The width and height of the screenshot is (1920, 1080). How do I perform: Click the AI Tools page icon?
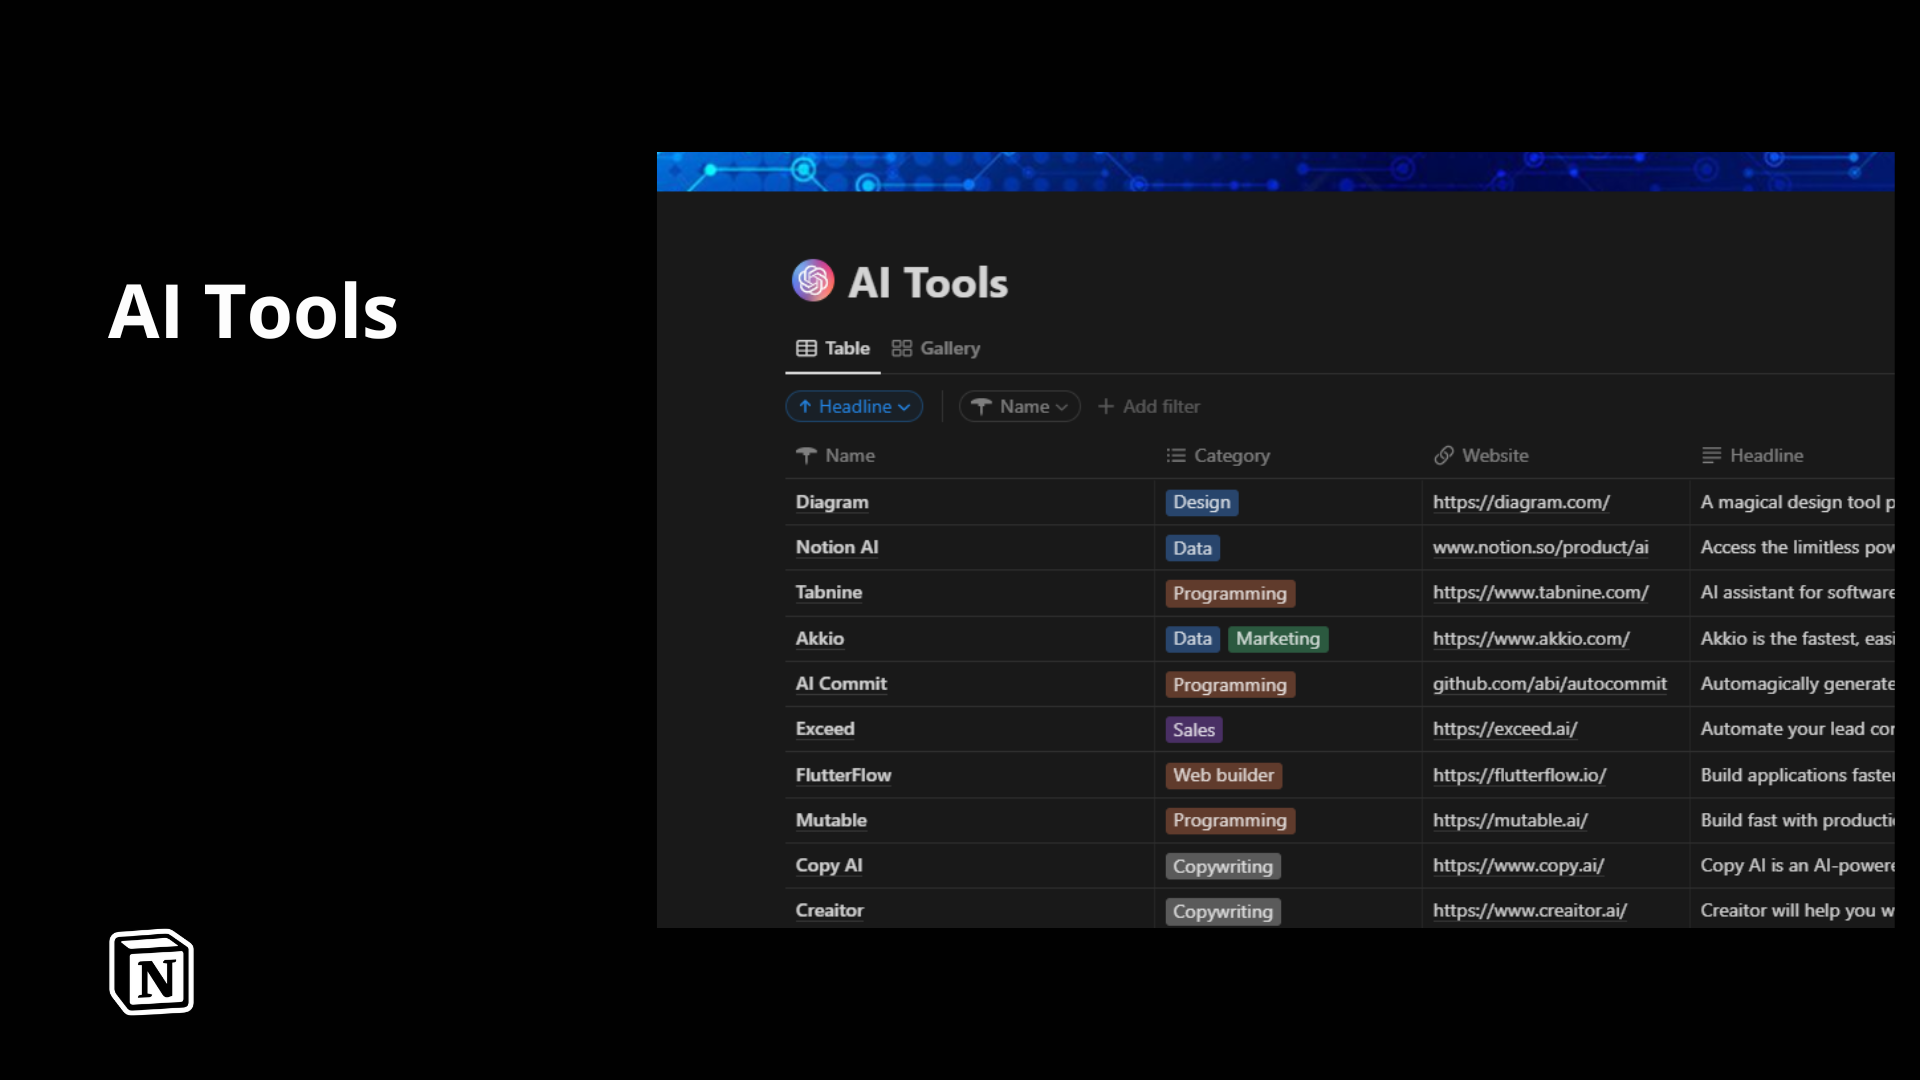pos(813,281)
